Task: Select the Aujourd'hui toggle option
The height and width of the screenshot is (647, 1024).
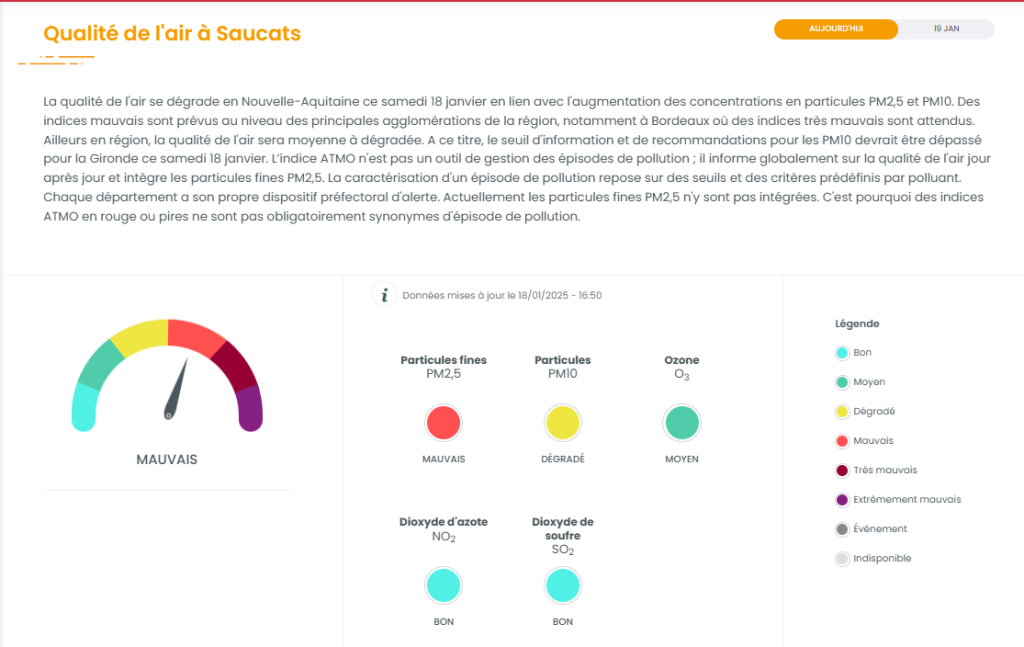Action: pyautogui.click(x=836, y=29)
